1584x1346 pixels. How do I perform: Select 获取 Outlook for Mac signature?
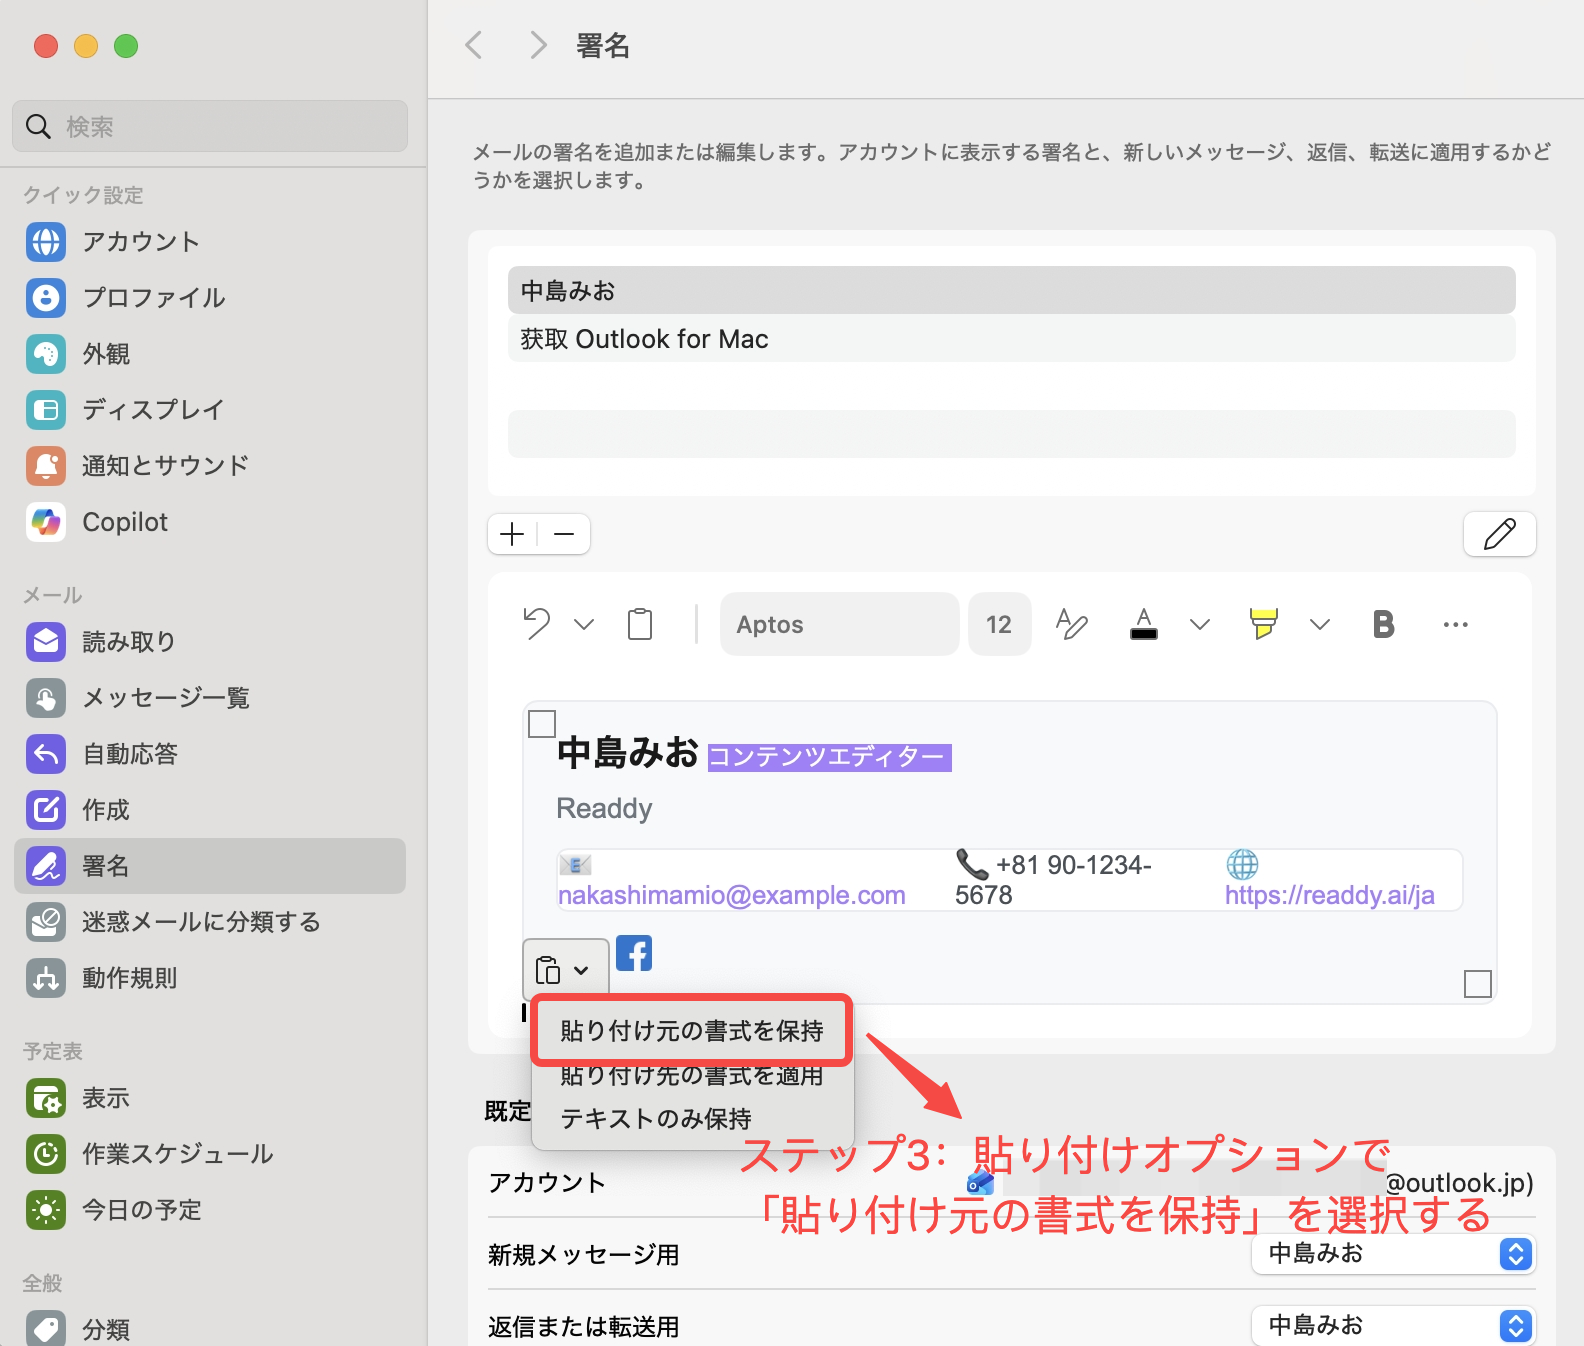[x=1012, y=338]
